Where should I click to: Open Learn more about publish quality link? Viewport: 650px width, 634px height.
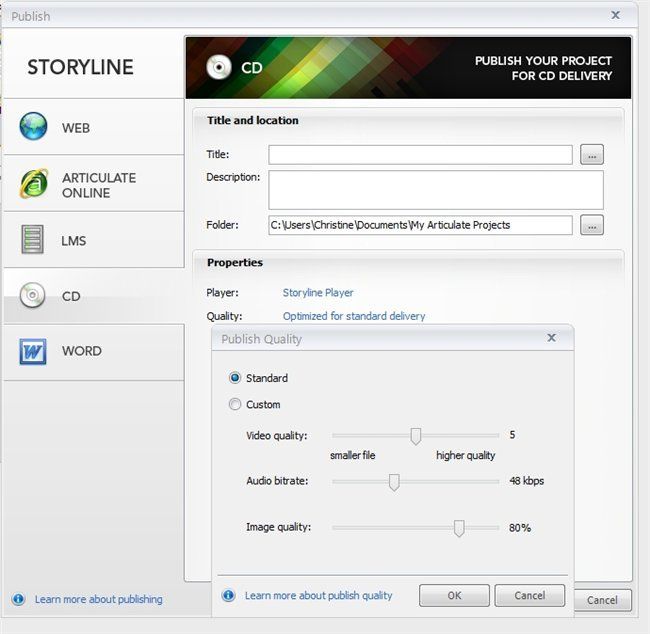click(x=318, y=595)
